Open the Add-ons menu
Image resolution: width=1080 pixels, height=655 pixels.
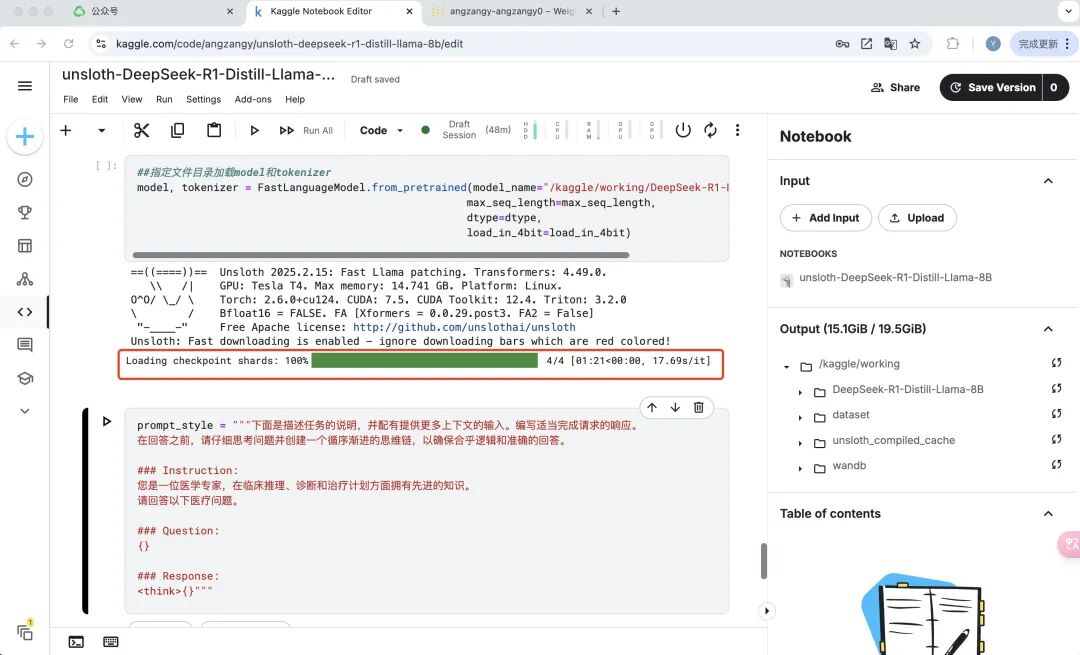(253, 99)
